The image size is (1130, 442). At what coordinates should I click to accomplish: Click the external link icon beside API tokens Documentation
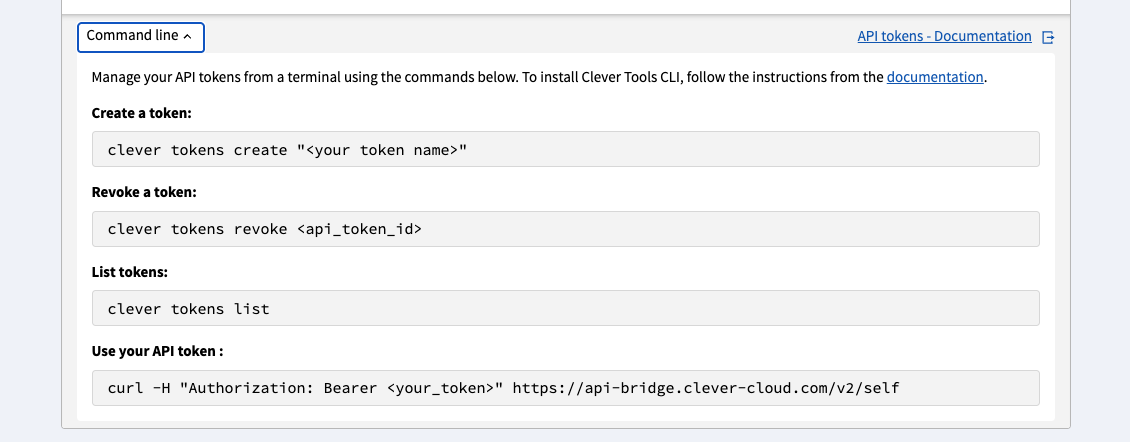click(x=1048, y=37)
